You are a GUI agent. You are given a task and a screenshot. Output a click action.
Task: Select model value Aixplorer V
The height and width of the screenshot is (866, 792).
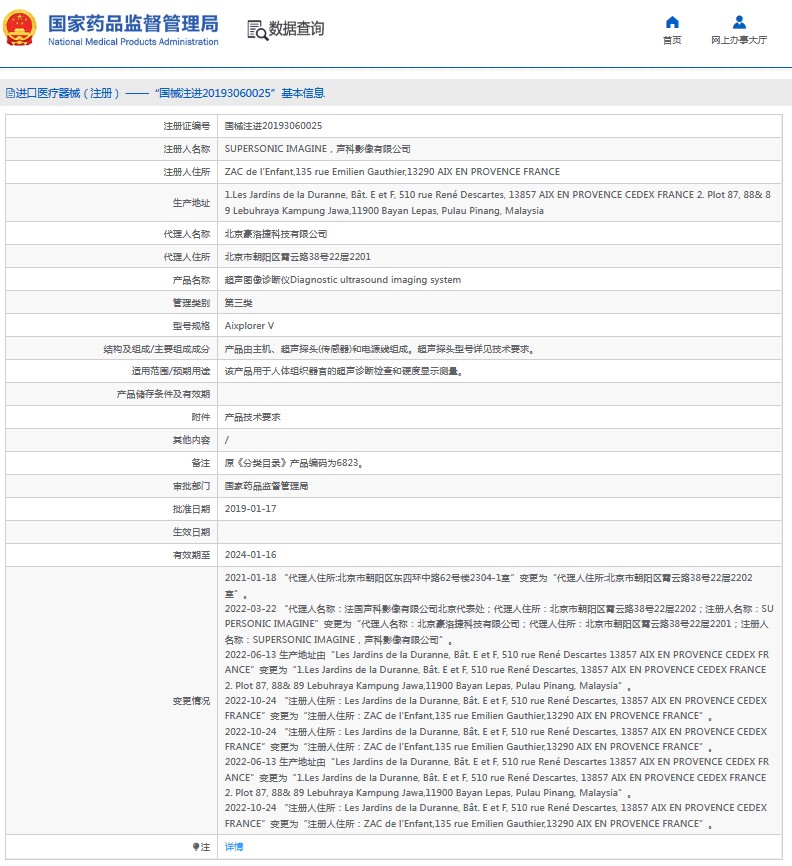(249, 326)
